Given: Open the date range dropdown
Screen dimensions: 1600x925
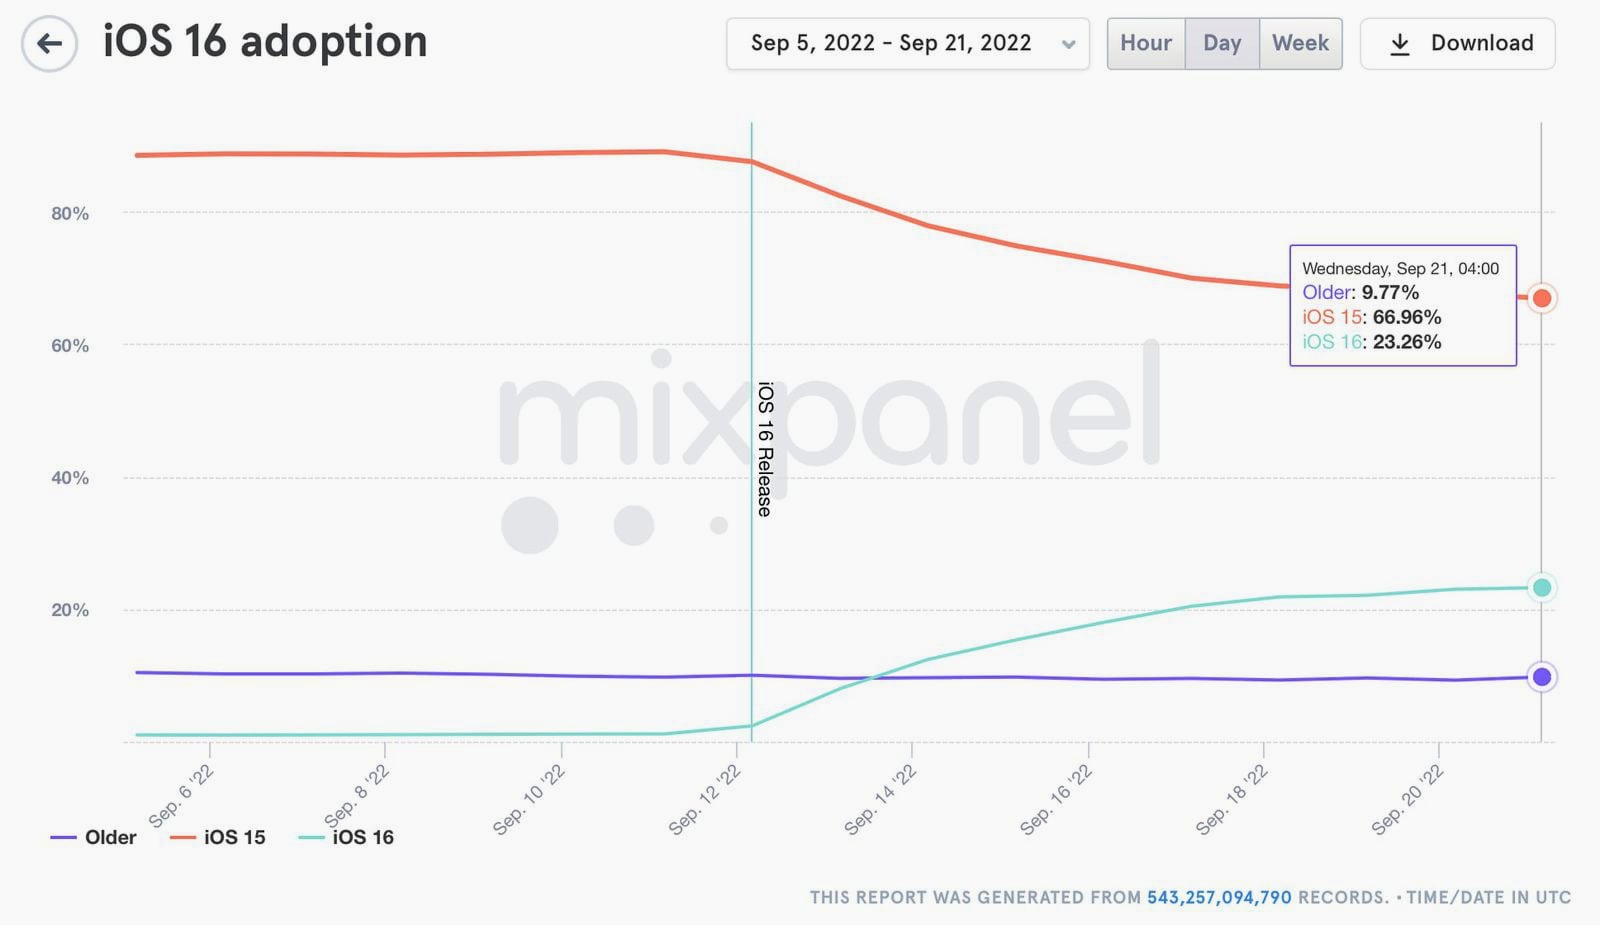Looking at the screenshot, I should [908, 44].
